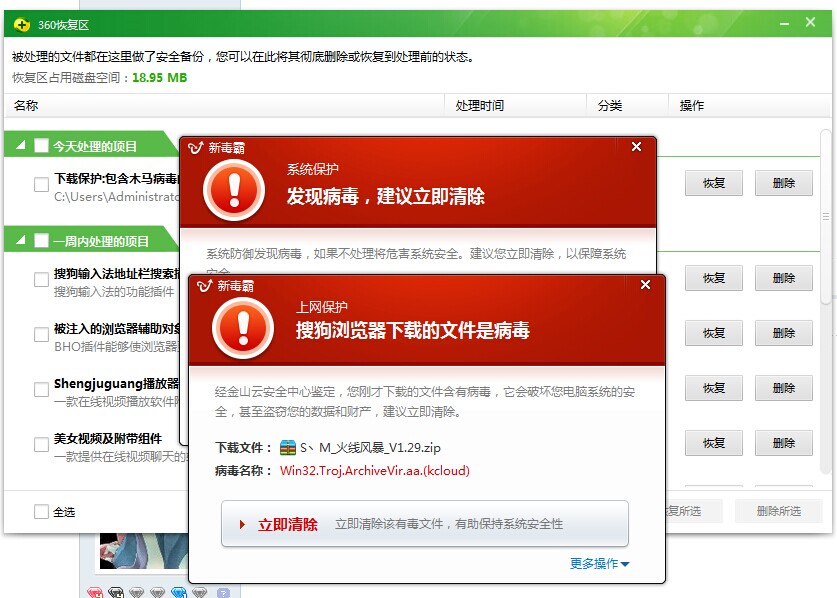The height and width of the screenshot is (598, 837).
Task: Click the blue diamond badge icon below the photo
Action: tap(178, 592)
